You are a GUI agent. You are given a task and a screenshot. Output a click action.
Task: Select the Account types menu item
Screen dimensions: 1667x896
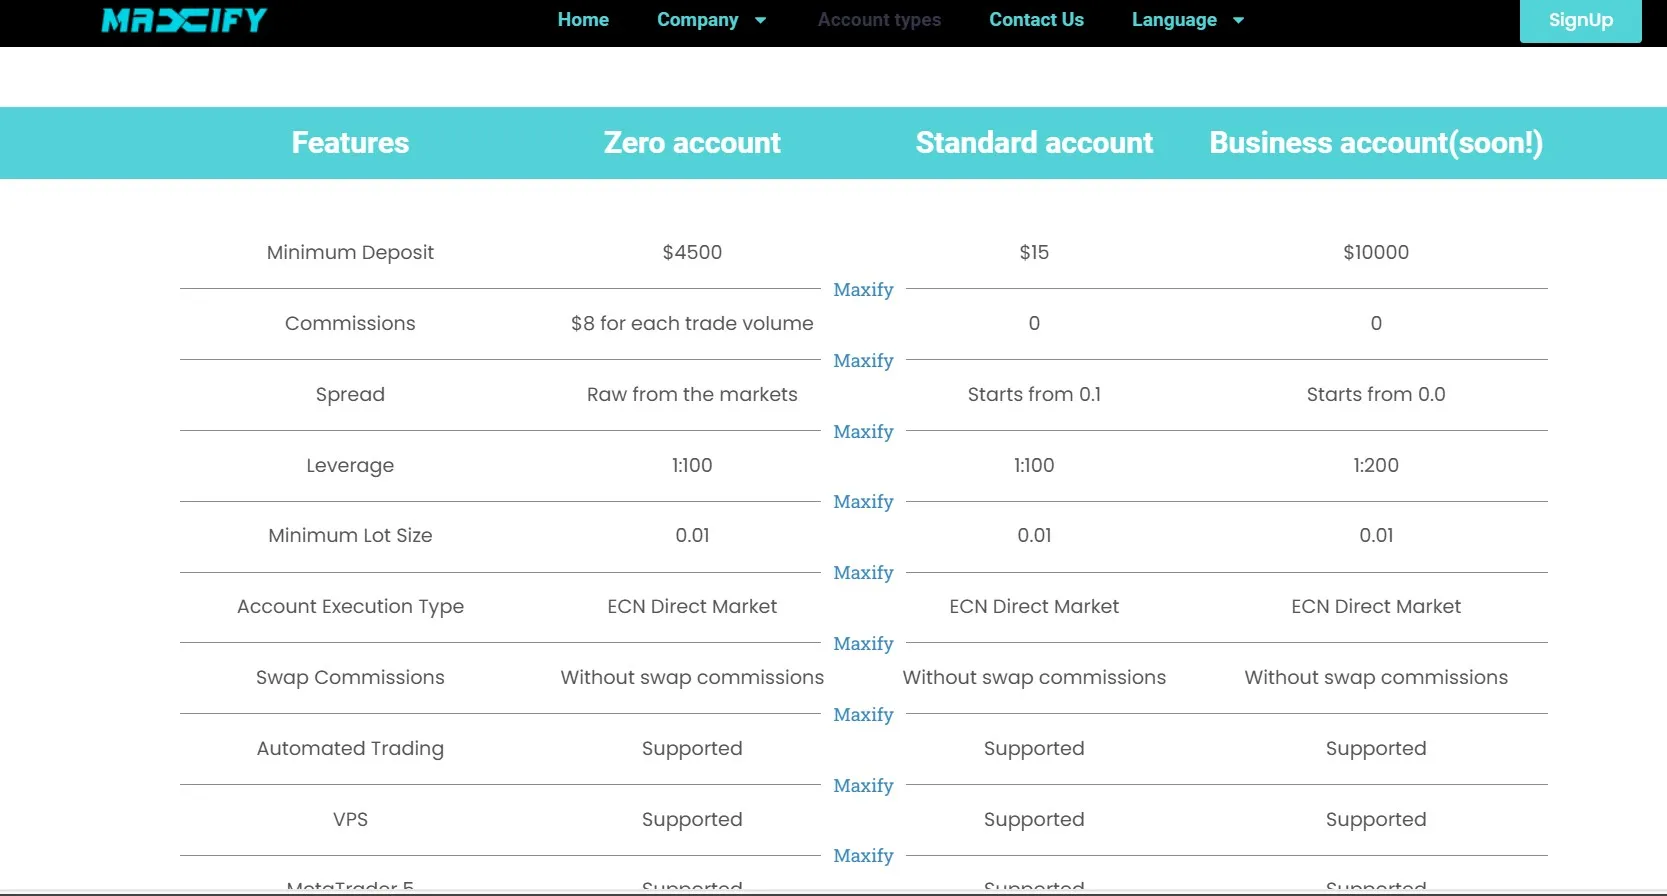coord(879,20)
